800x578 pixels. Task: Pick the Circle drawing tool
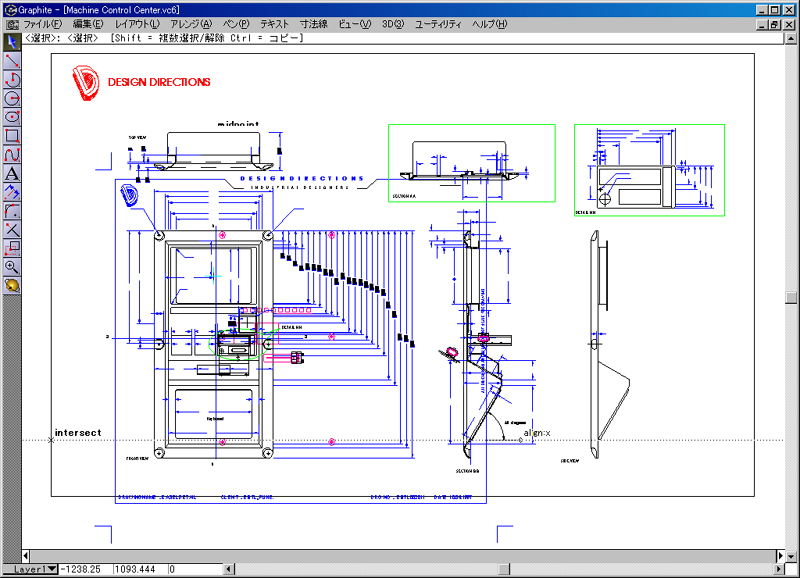click(x=12, y=98)
